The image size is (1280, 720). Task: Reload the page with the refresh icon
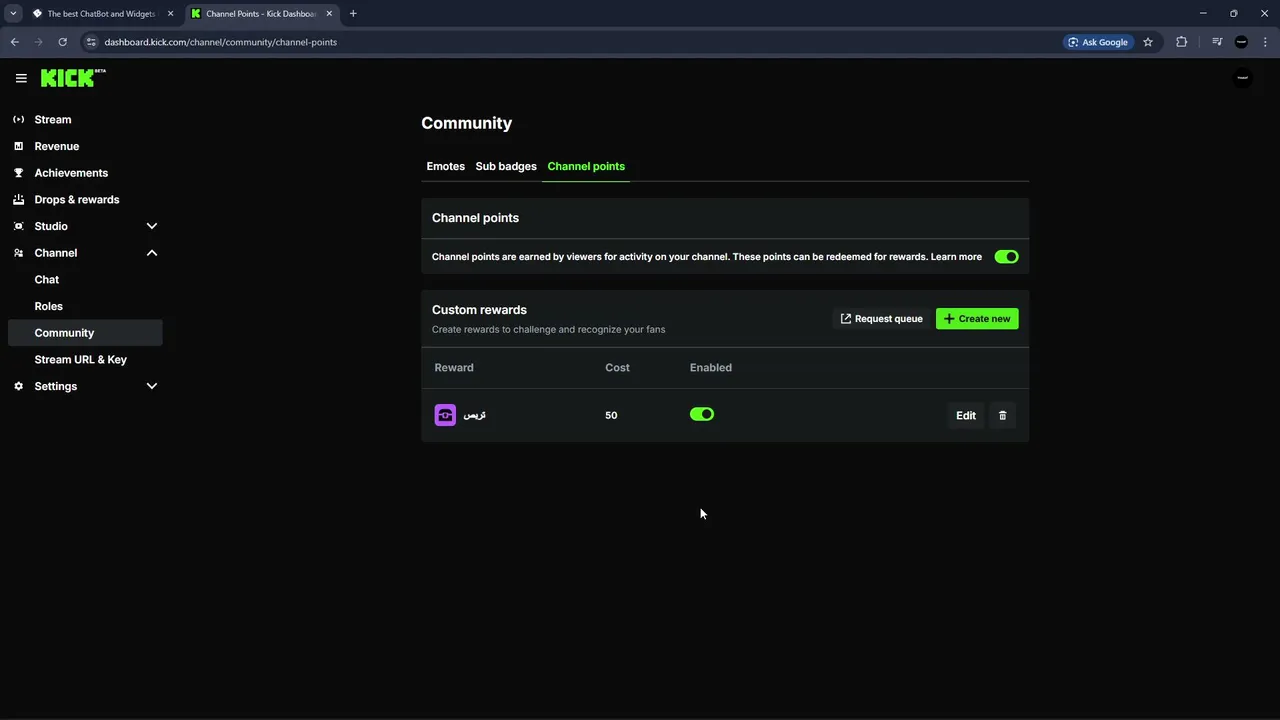pos(62,42)
